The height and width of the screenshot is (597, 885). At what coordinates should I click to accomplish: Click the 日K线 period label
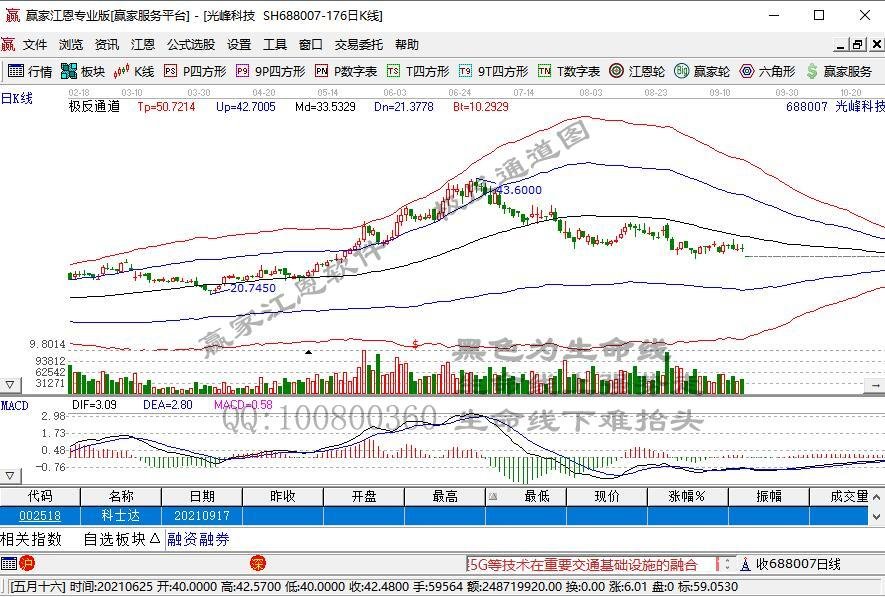[x=17, y=99]
